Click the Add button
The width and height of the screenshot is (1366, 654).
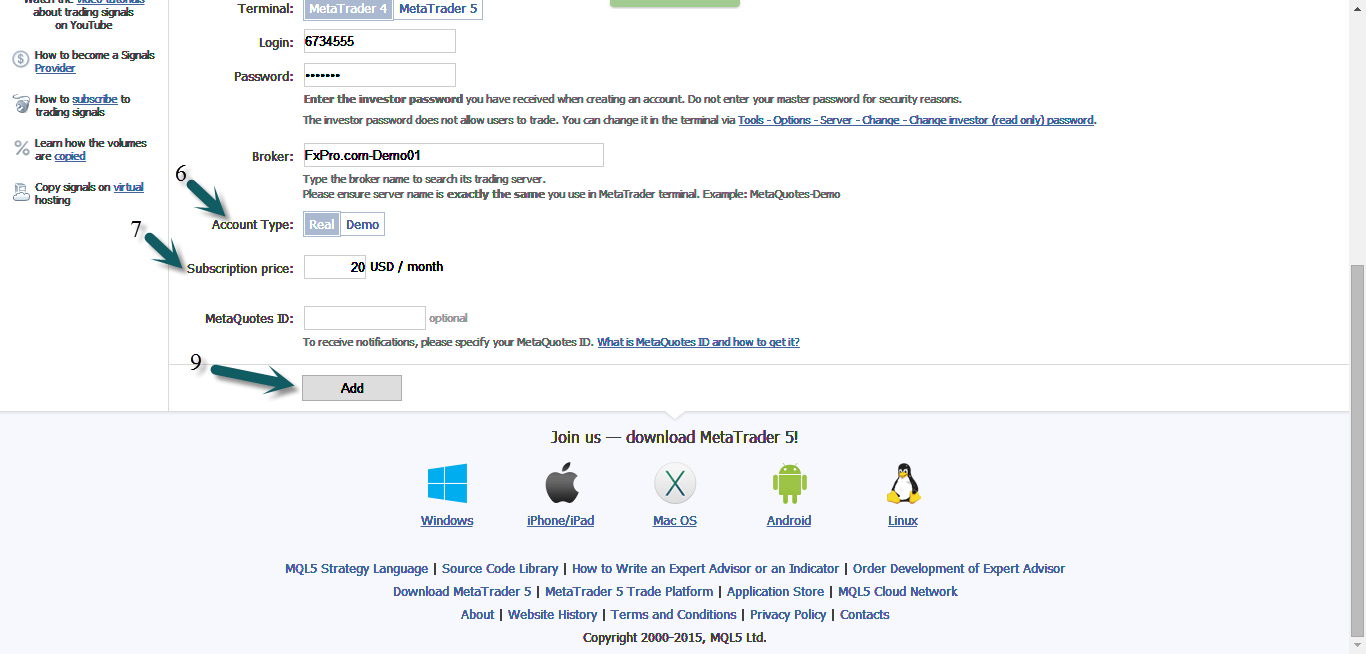(352, 388)
